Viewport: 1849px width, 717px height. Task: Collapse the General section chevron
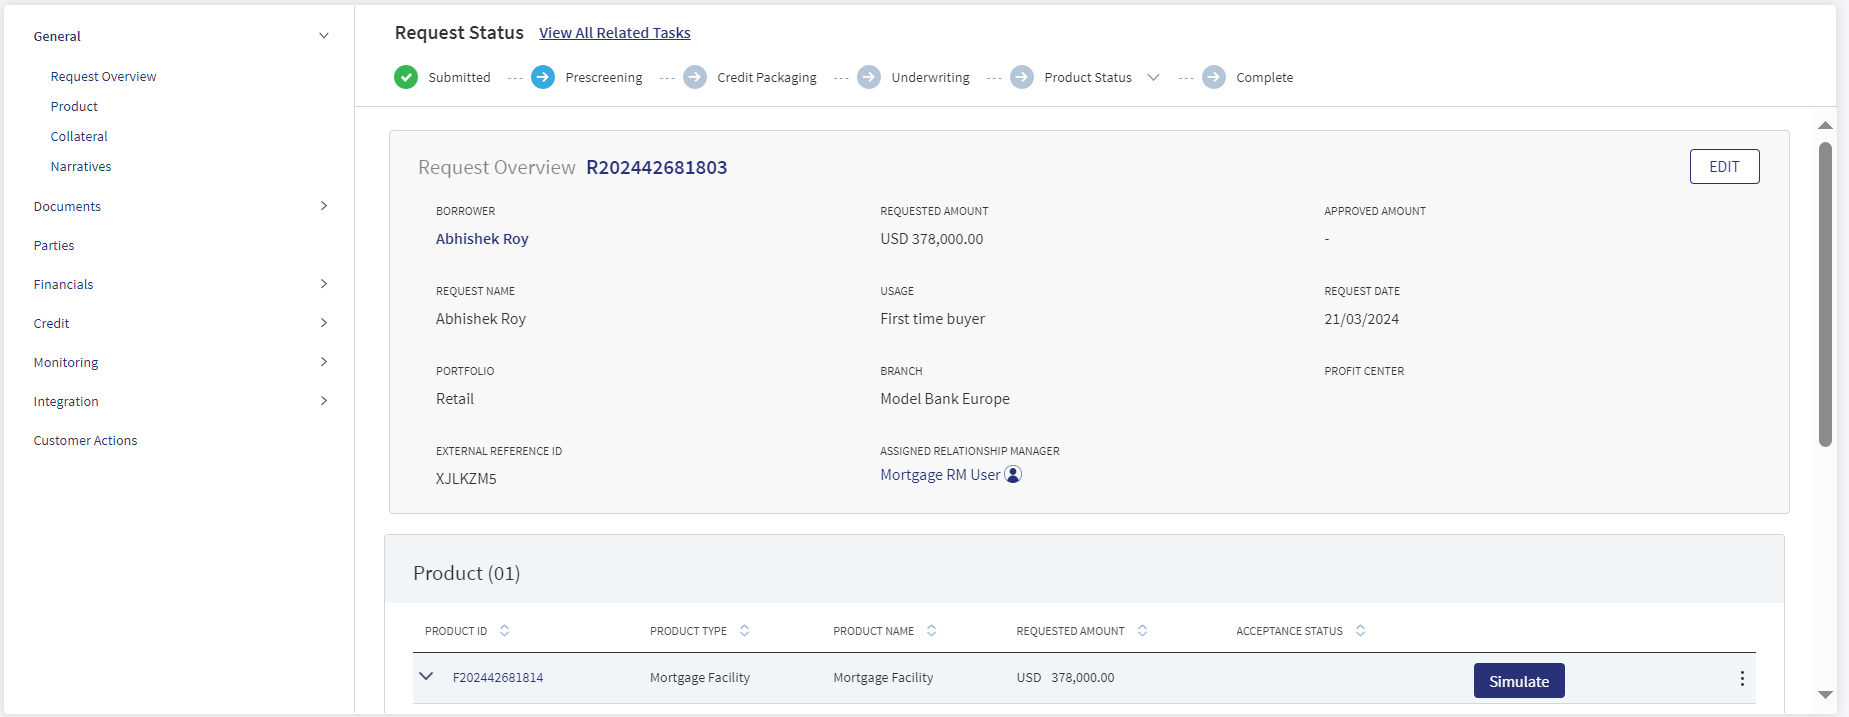pyautogui.click(x=324, y=36)
